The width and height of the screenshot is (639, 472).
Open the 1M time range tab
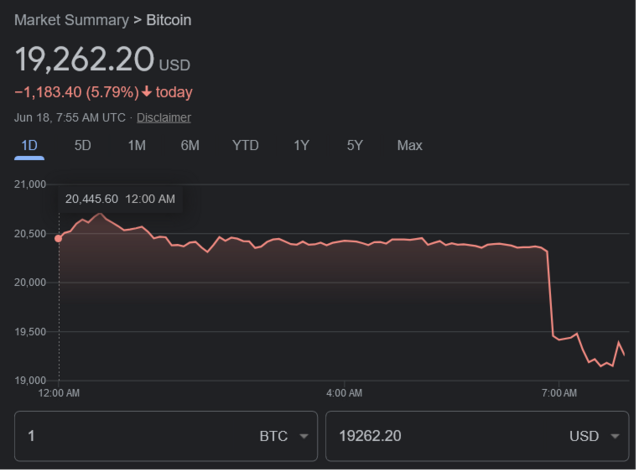click(137, 146)
